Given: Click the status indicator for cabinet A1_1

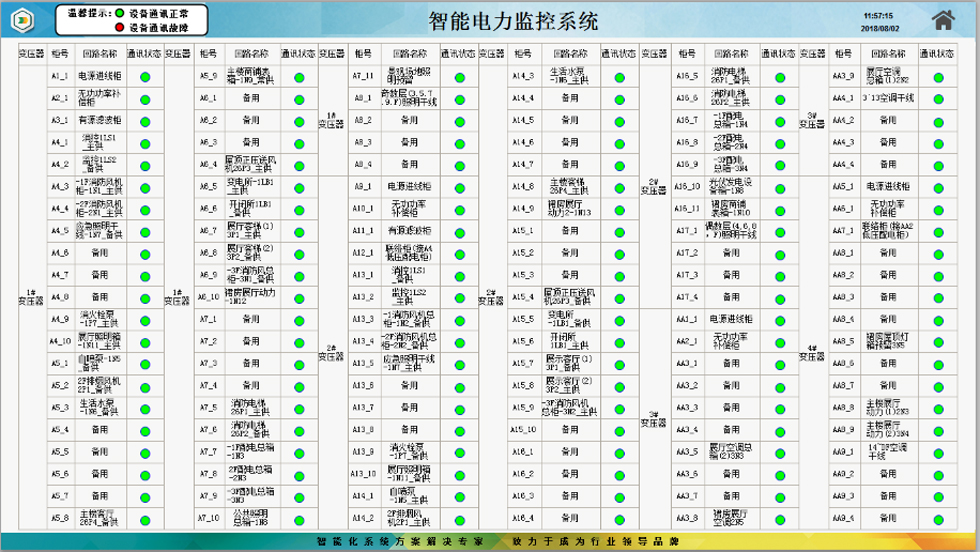Looking at the screenshot, I should pos(145,76).
